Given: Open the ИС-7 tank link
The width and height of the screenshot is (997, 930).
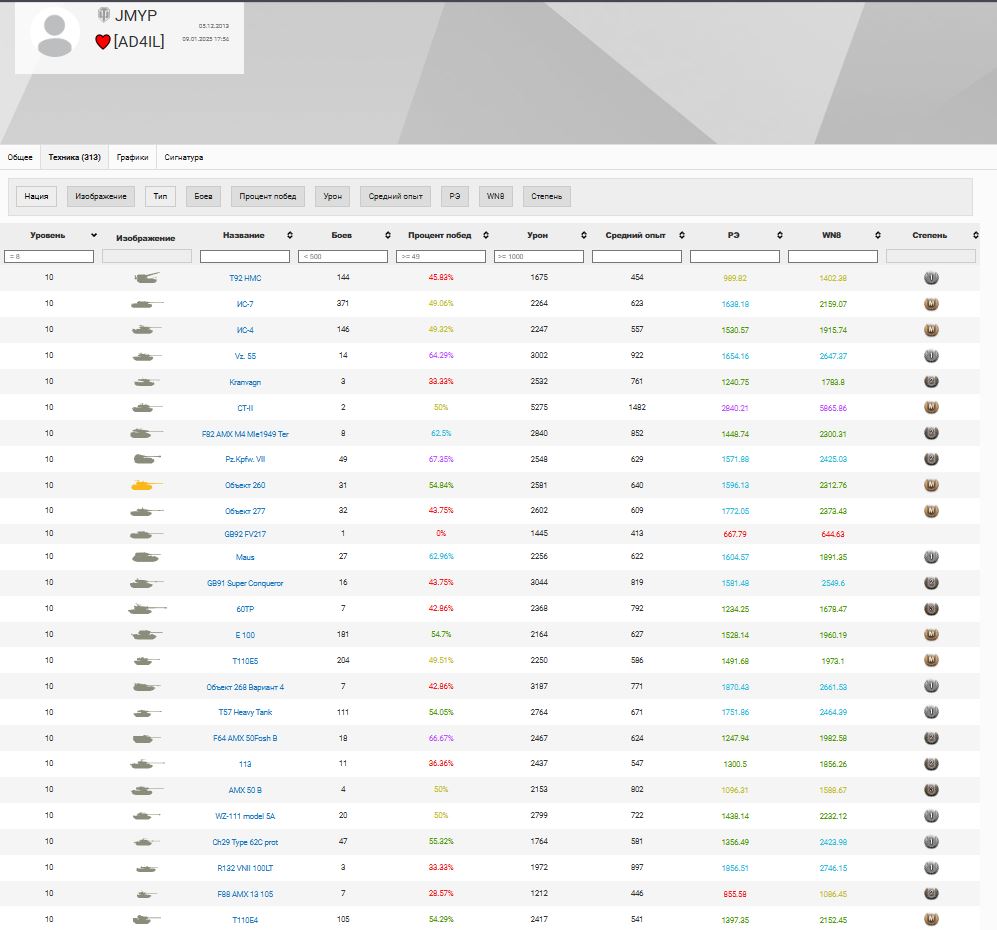Looking at the screenshot, I should point(245,304).
